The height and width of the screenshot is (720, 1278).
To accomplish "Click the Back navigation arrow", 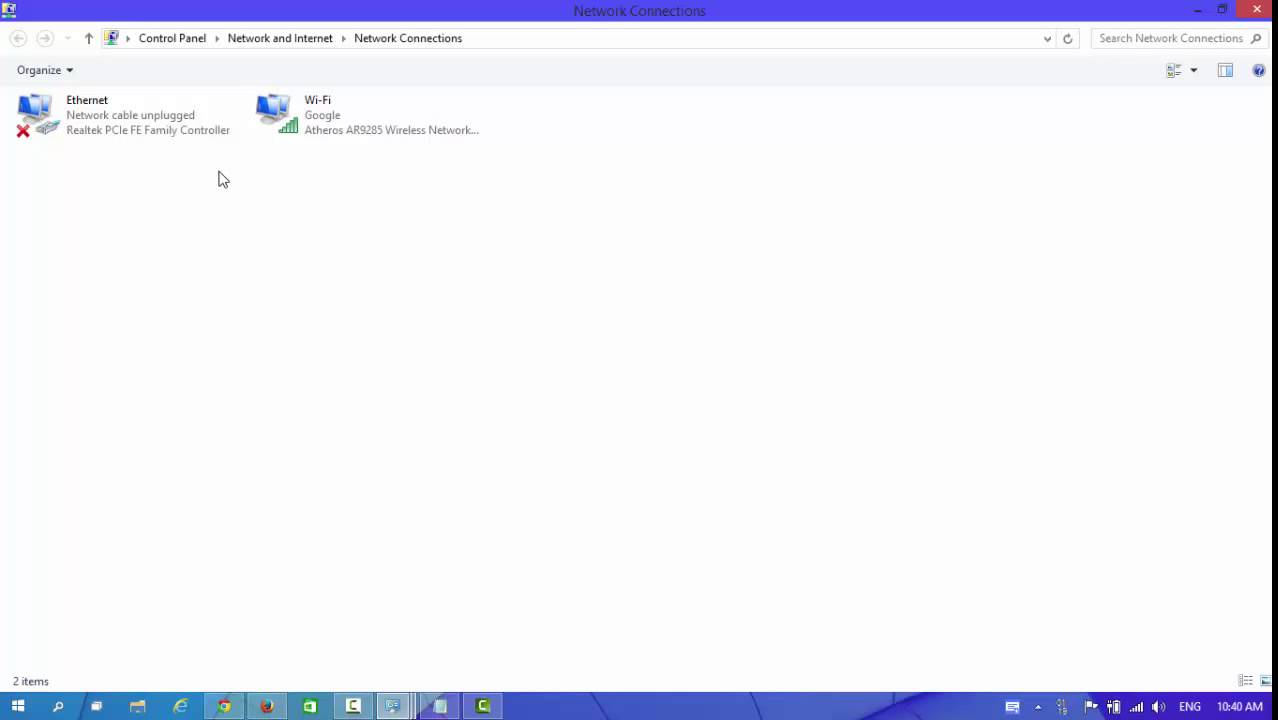I will [18, 38].
